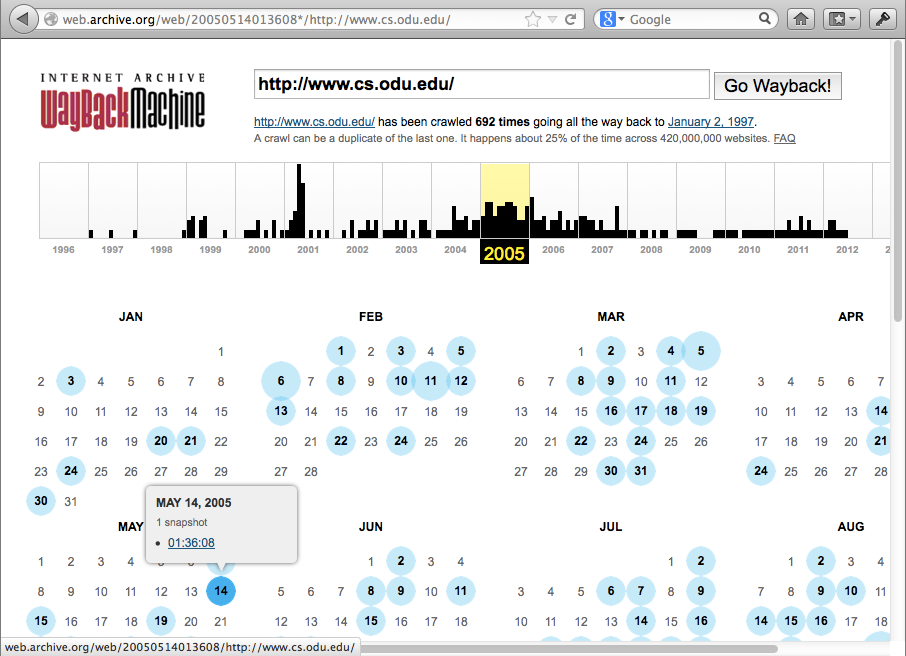Select 2011 in the timeline
The width and height of the screenshot is (906, 656).
coord(798,250)
